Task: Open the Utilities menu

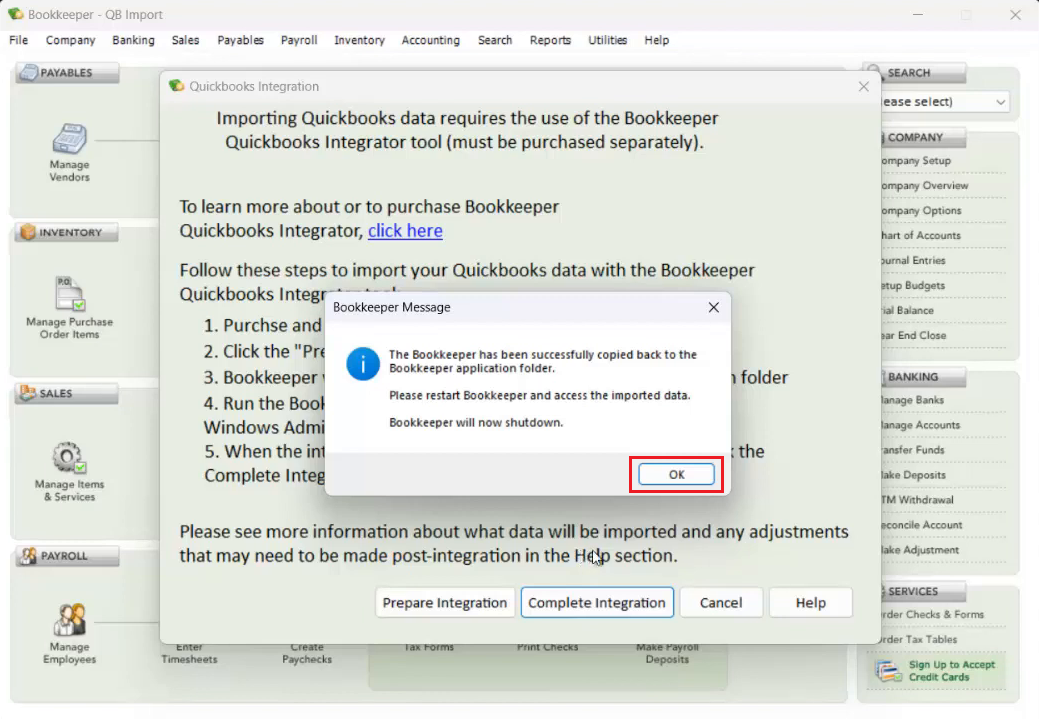Action: (608, 40)
